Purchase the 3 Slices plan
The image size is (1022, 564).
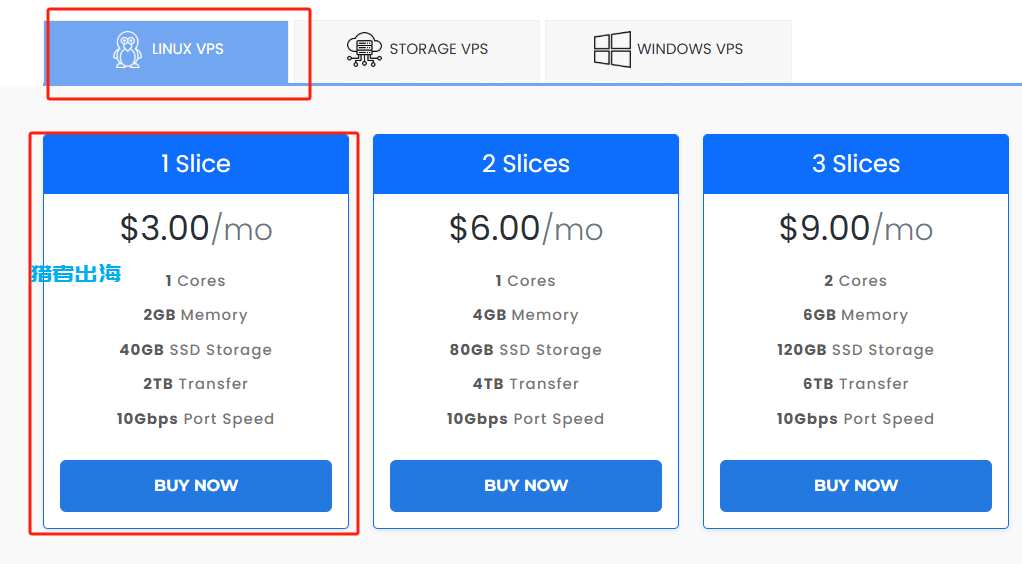(856, 486)
